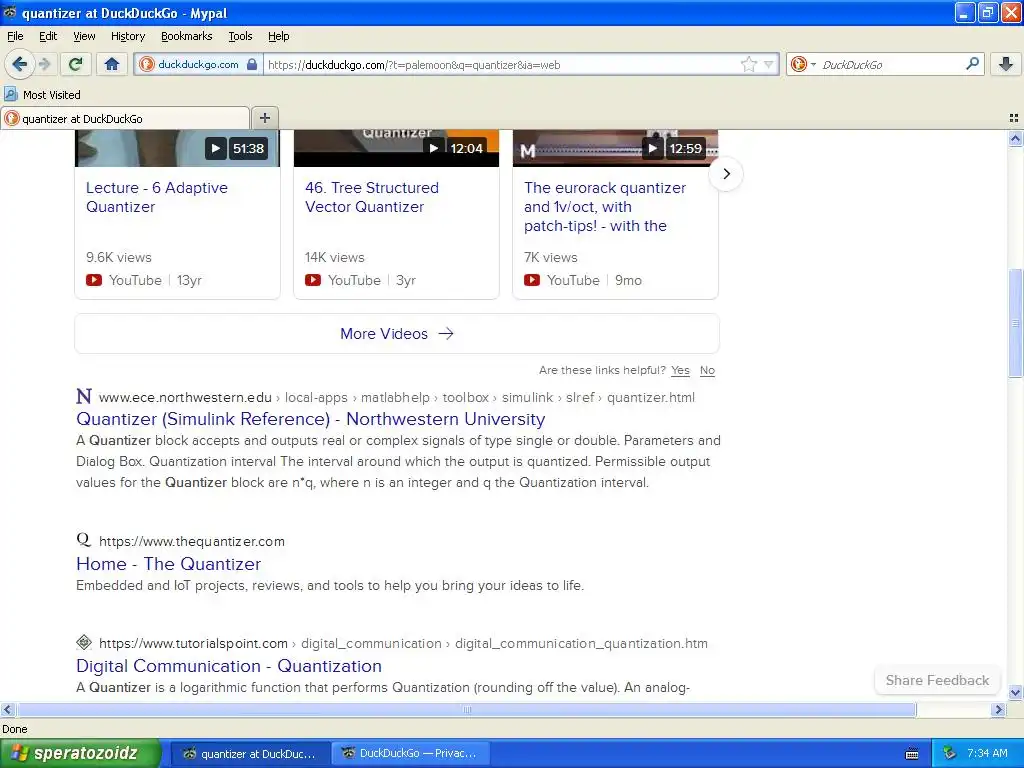Image resolution: width=1024 pixels, height=768 pixels.
Task: Click the forward navigation arrow
Action: pos(45,64)
